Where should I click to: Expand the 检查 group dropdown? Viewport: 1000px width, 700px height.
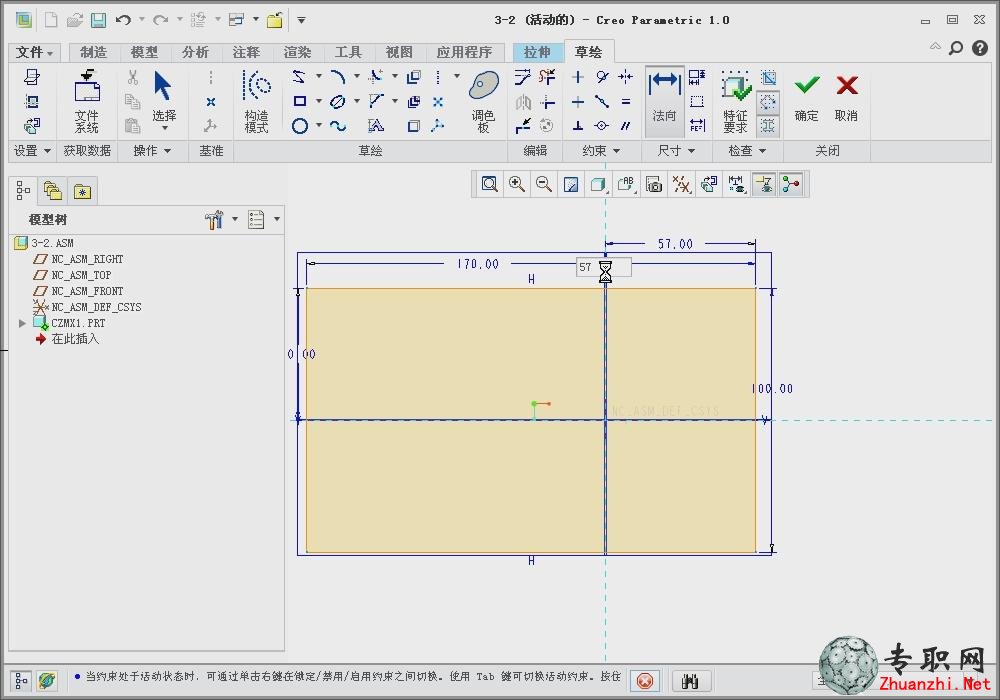746,151
